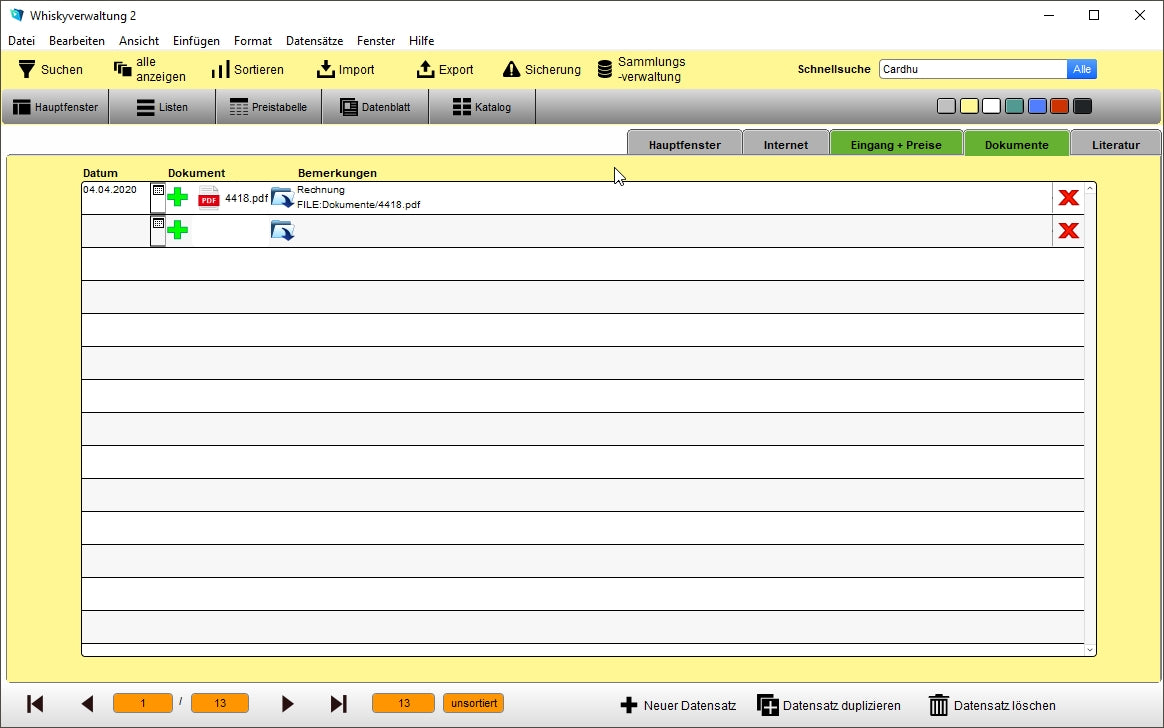Toggle the unsortiert sort status button
This screenshot has width=1164, height=728.
point(473,703)
